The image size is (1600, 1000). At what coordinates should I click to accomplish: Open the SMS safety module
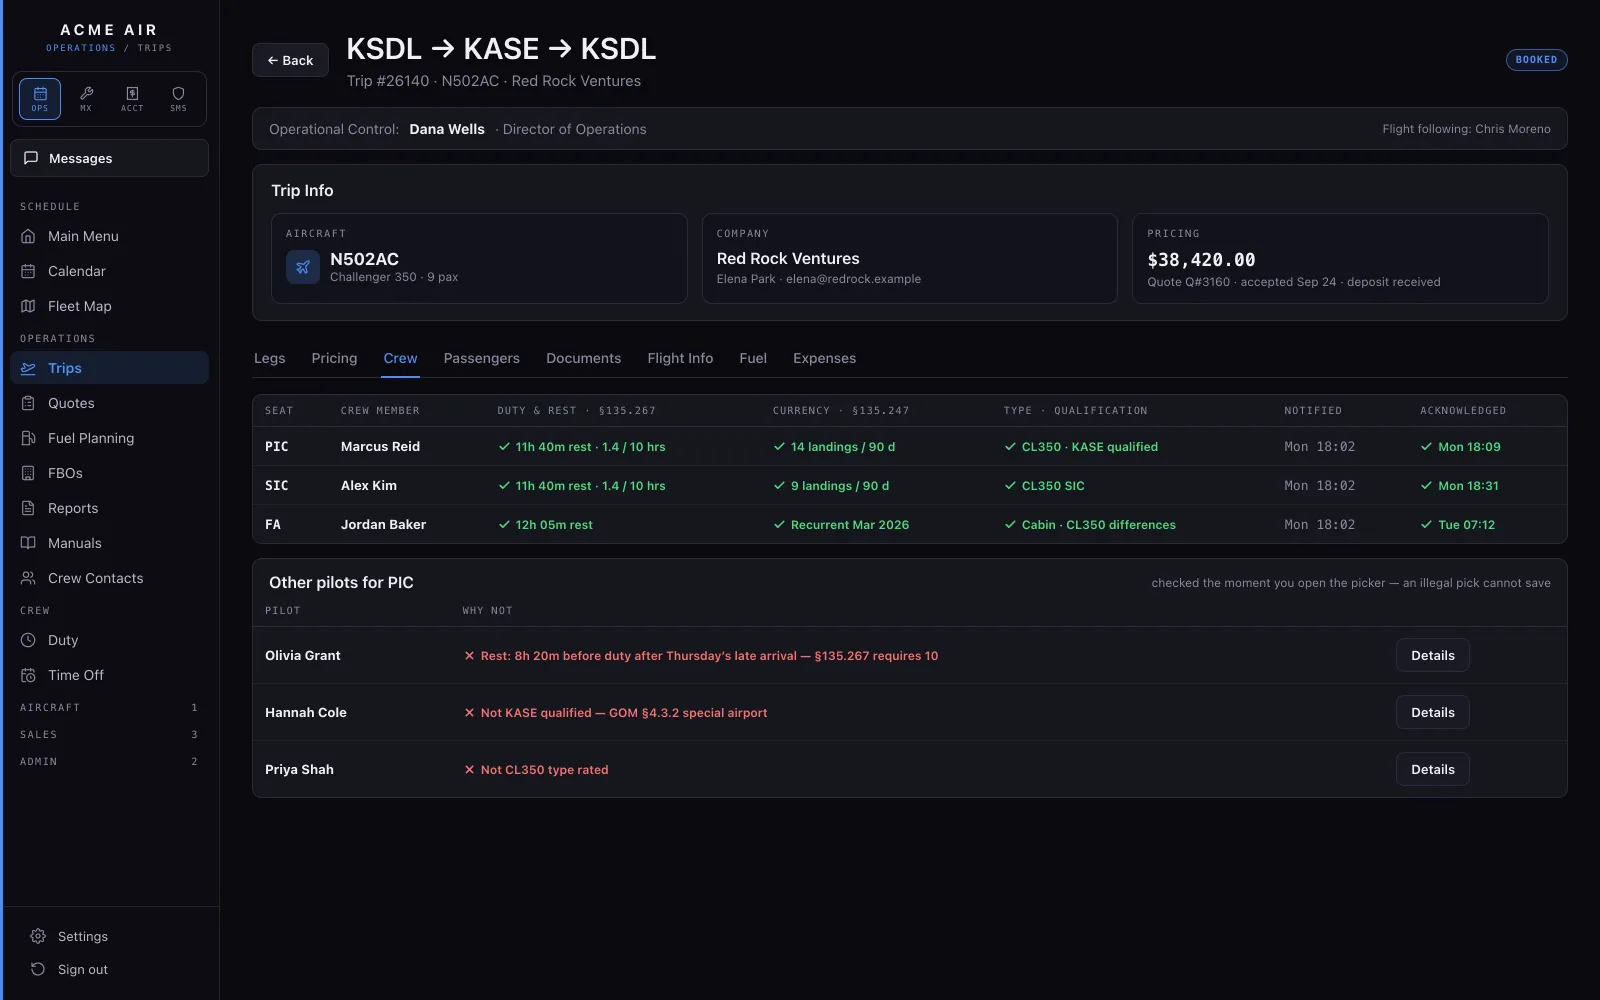[x=178, y=99]
